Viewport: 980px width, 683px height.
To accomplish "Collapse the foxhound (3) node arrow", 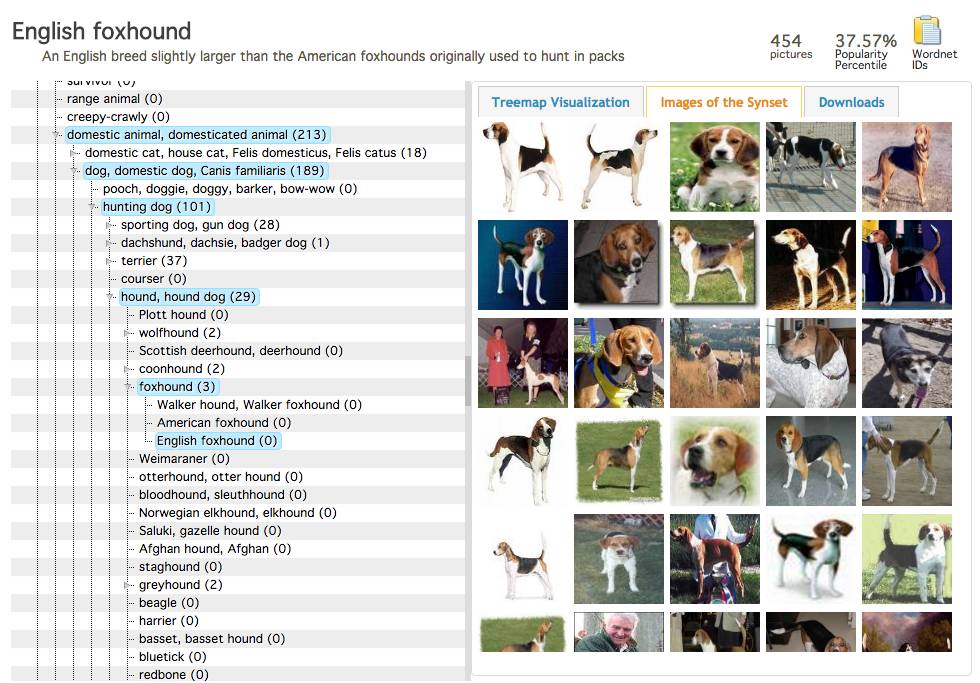I will [129, 387].
